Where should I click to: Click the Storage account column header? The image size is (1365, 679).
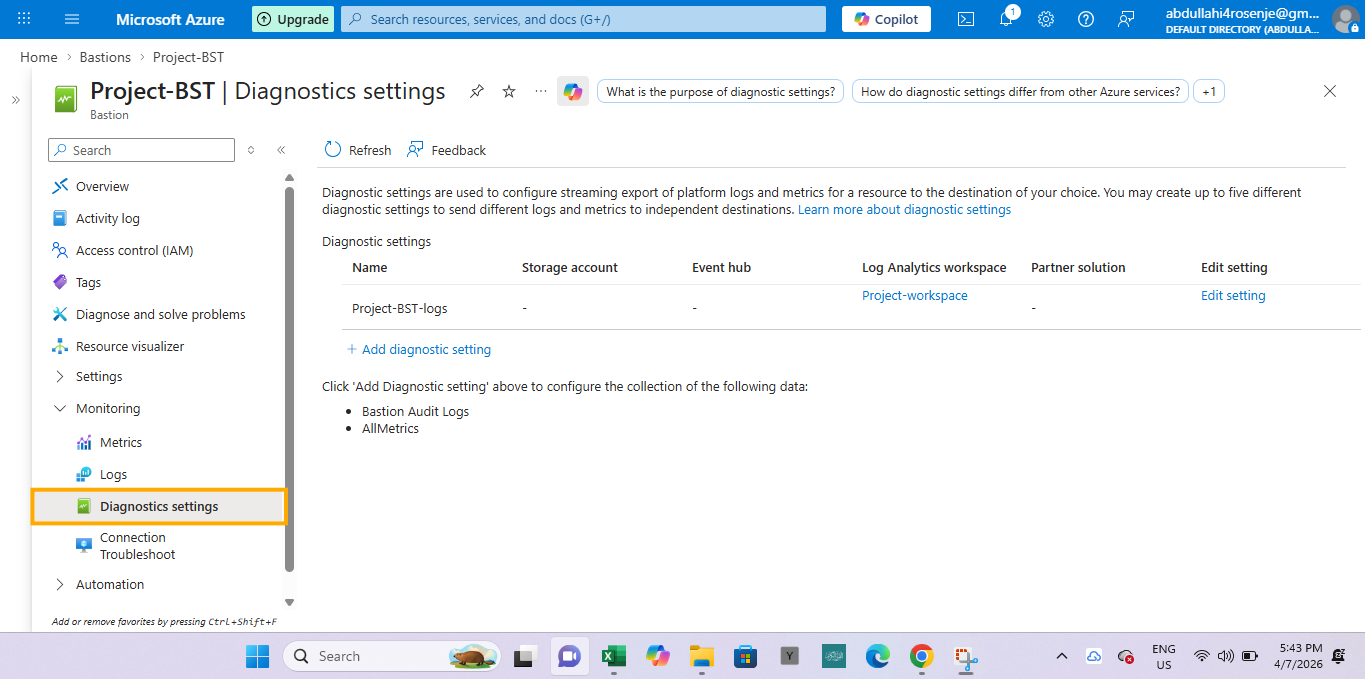click(x=570, y=268)
